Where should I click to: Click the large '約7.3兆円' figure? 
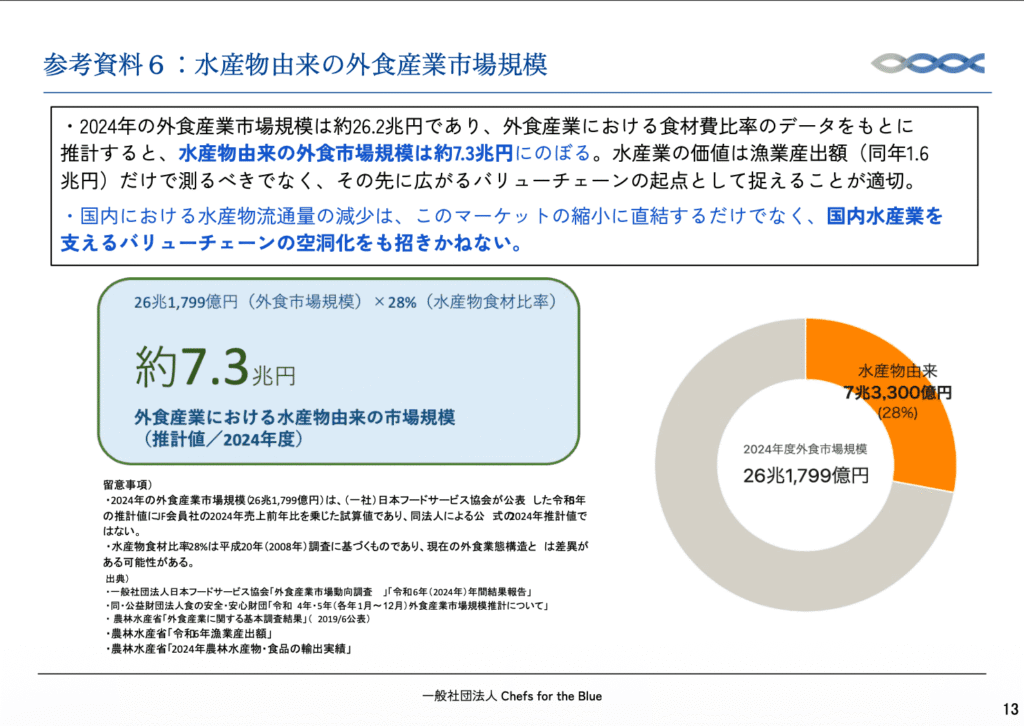(216, 367)
